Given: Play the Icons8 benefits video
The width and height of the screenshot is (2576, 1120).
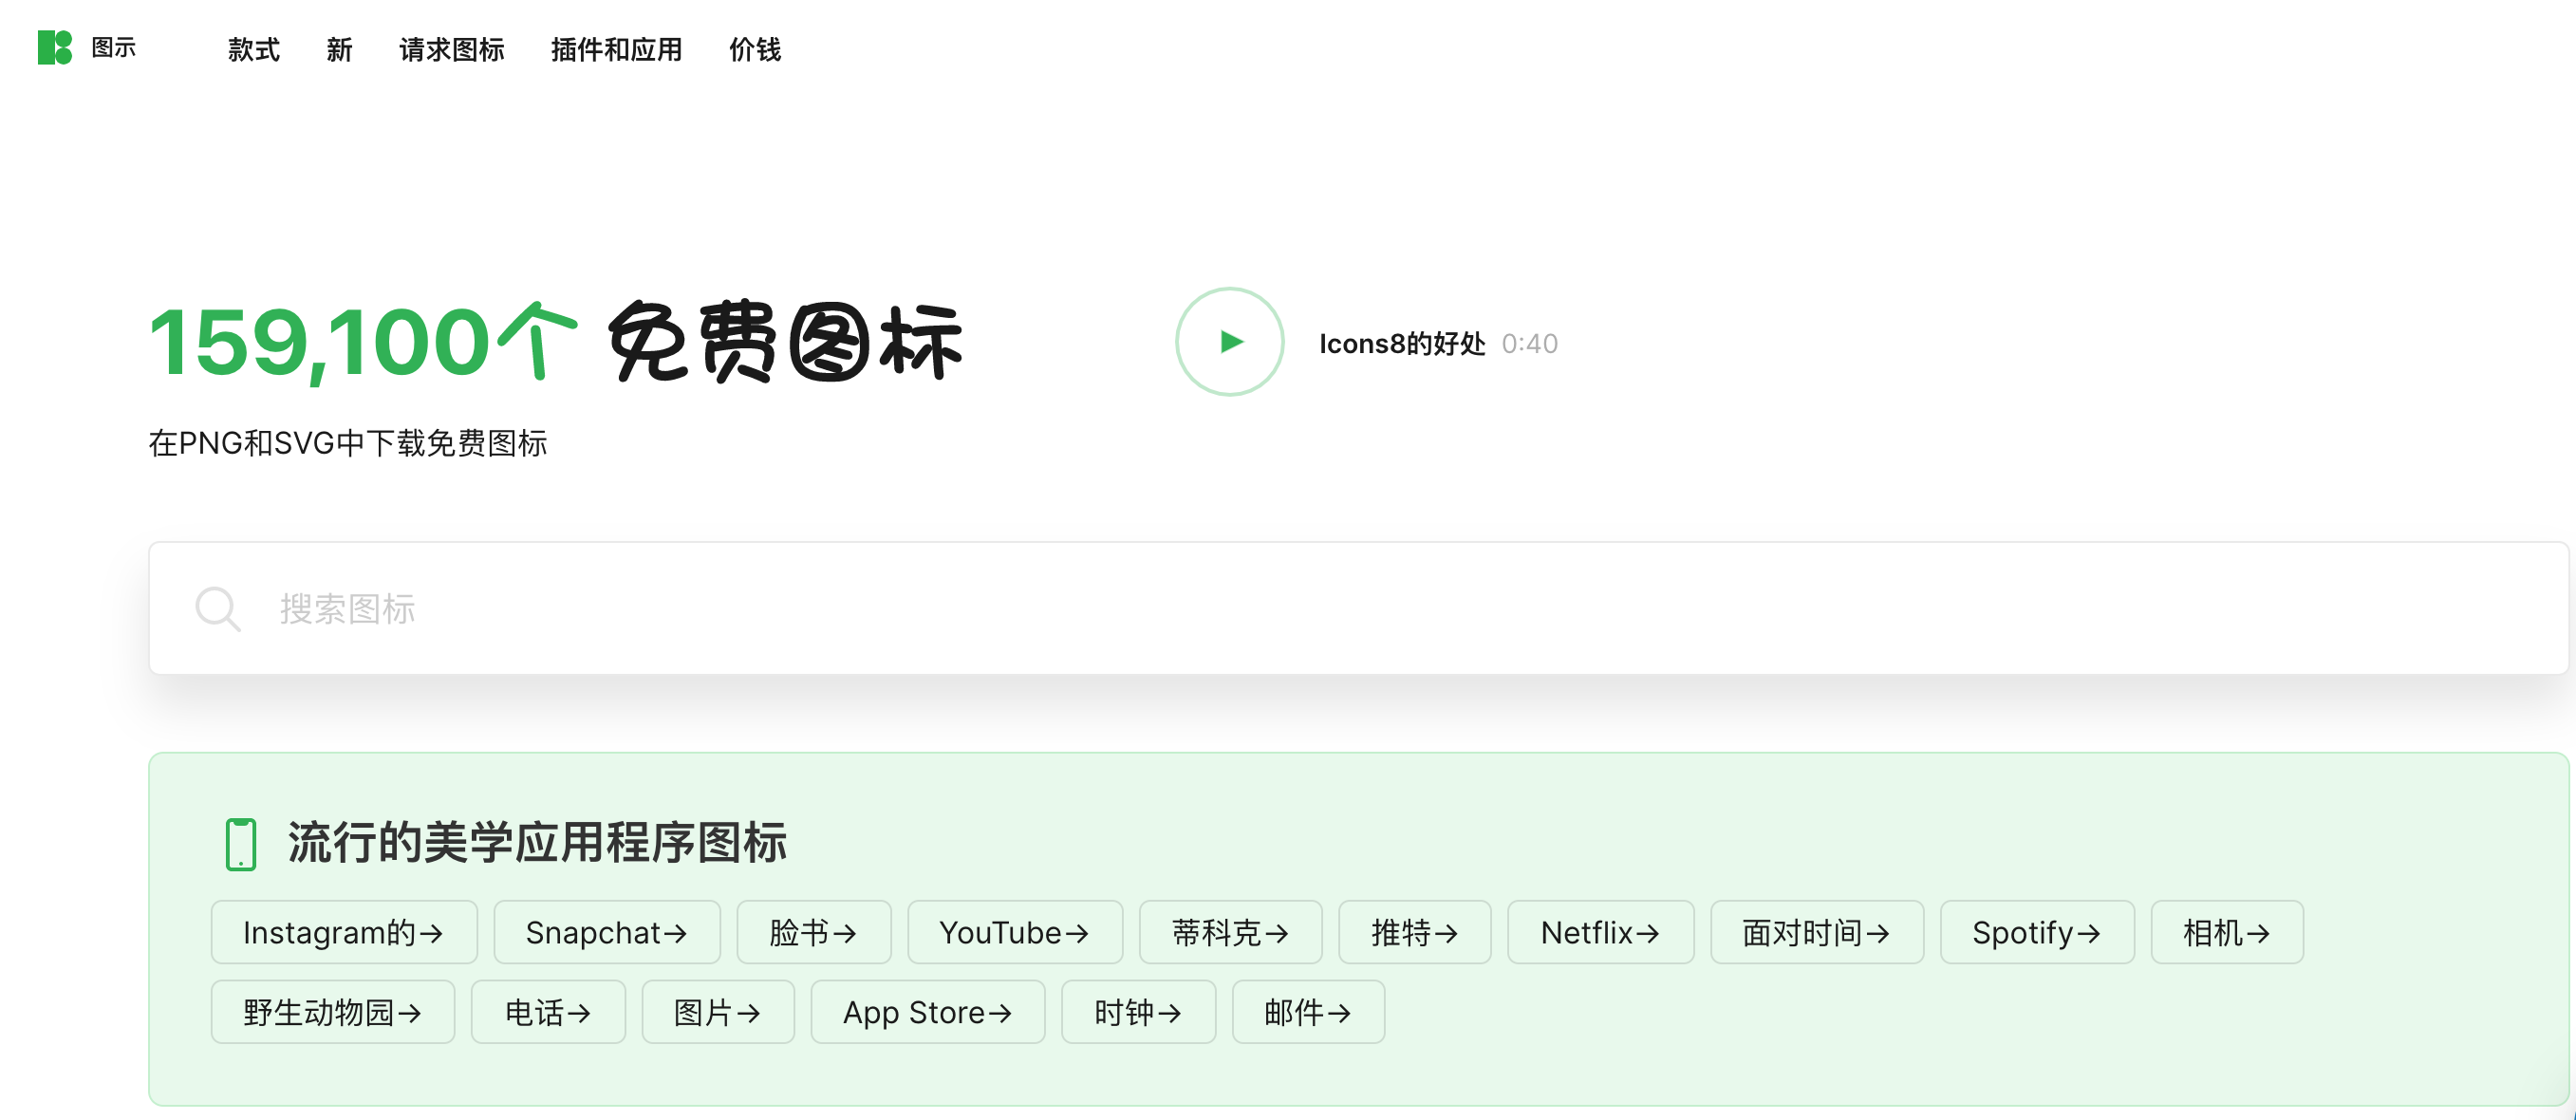Looking at the screenshot, I should tap(1229, 342).
